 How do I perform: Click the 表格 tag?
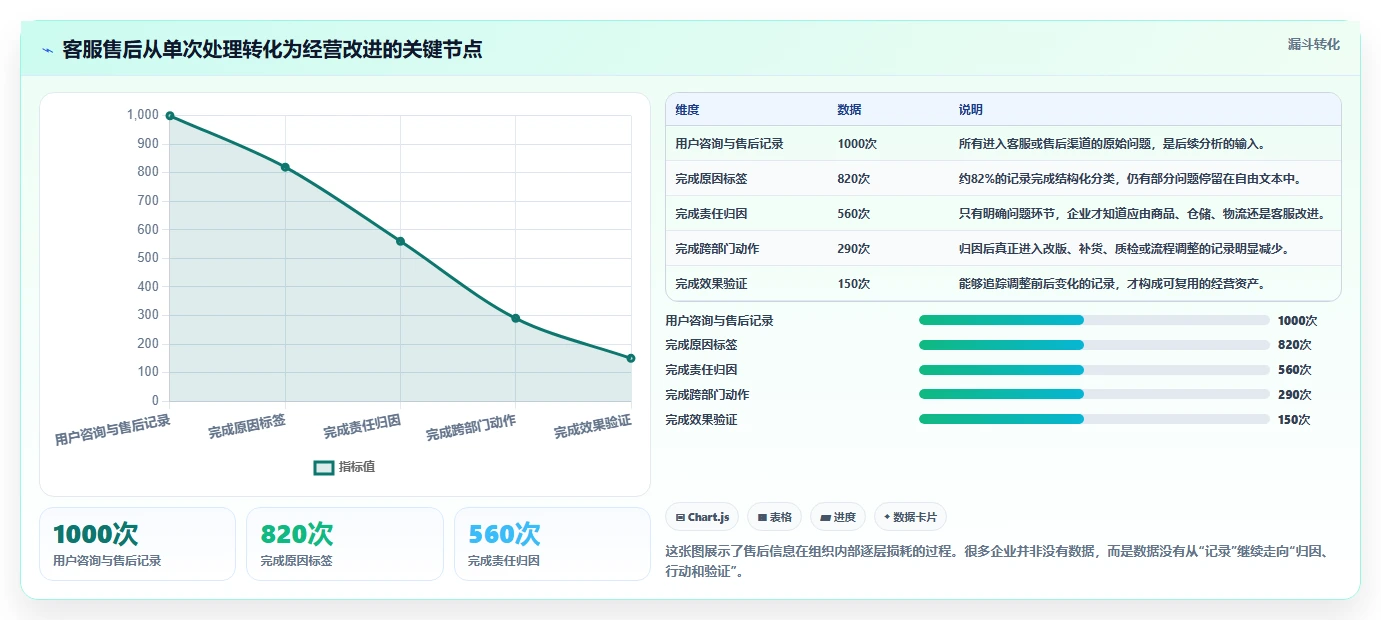point(775,517)
